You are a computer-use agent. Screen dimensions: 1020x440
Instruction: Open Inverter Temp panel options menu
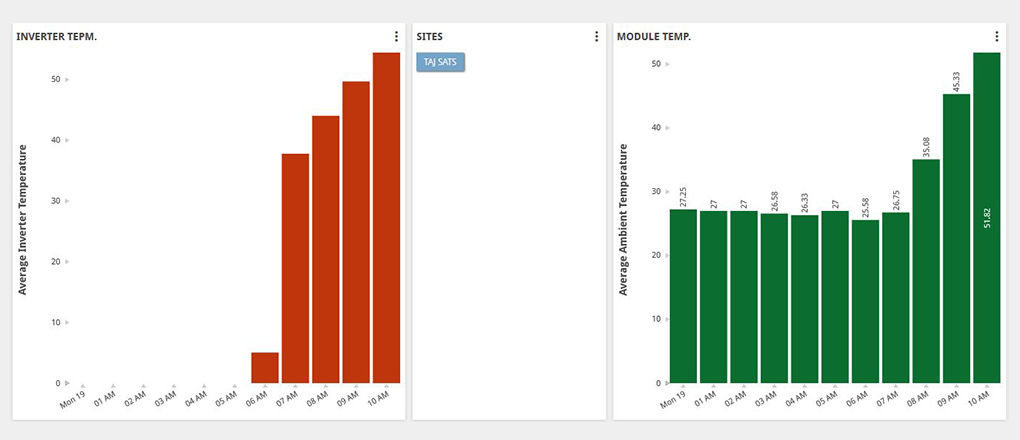pyautogui.click(x=397, y=37)
